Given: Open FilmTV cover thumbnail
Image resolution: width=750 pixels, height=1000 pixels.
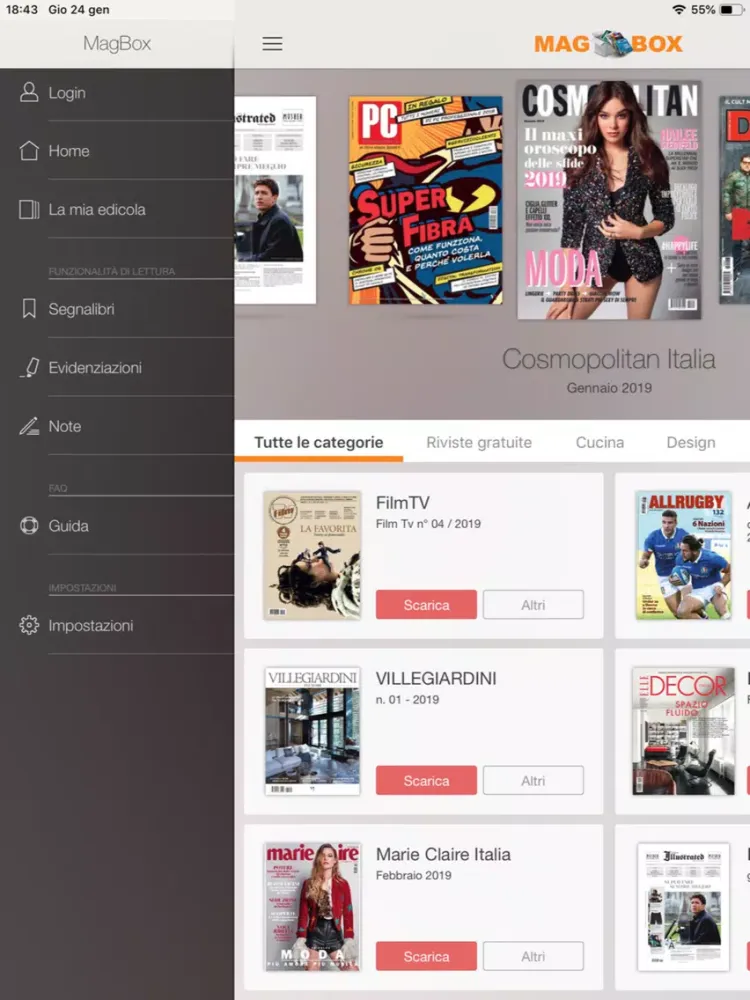Looking at the screenshot, I should pyautogui.click(x=312, y=555).
